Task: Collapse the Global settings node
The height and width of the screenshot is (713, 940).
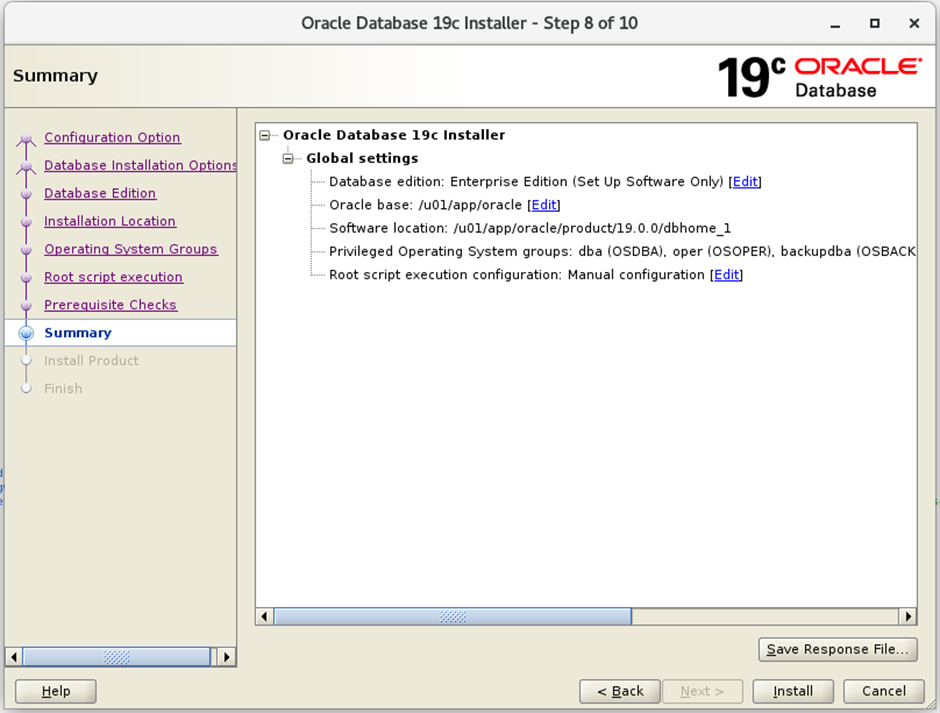Action: (288, 159)
